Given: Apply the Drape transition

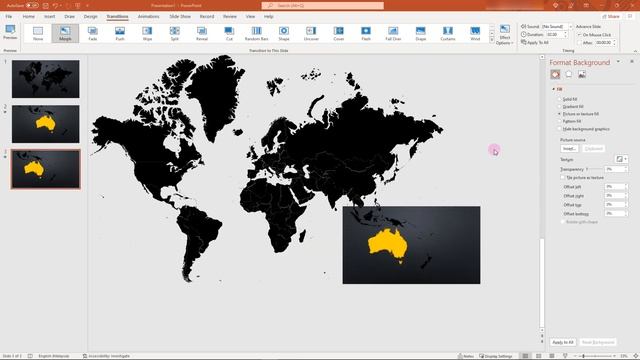Looking at the screenshot, I should coord(421,33).
